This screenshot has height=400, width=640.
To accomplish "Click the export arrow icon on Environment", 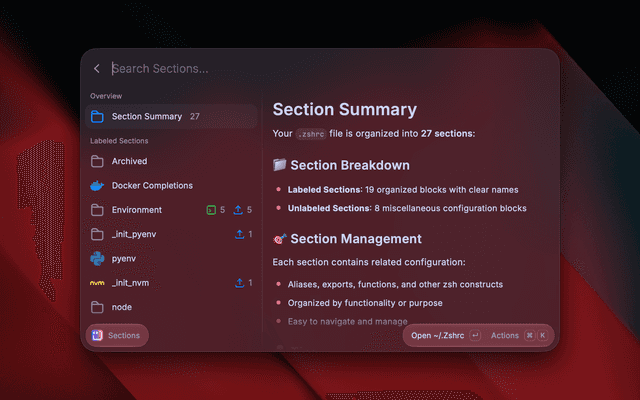I will pyautogui.click(x=238, y=210).
